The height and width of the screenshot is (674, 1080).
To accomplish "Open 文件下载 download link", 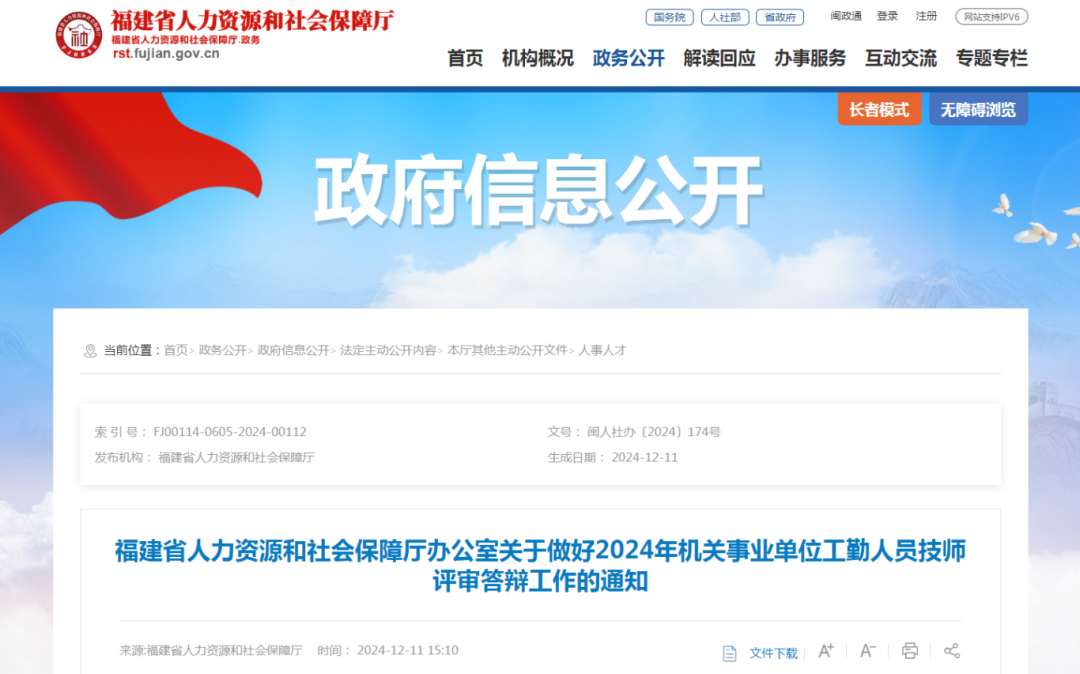I will click(x=773, y=653).
